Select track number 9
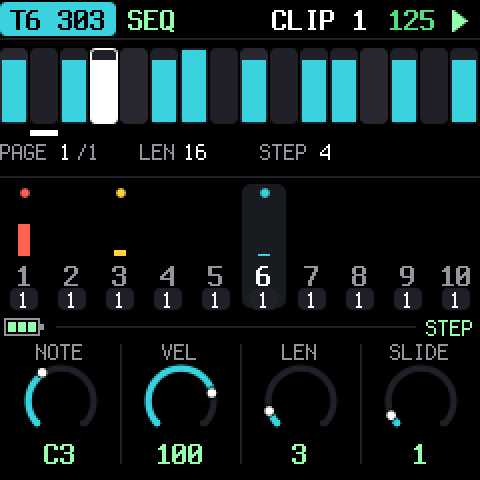 407,276
